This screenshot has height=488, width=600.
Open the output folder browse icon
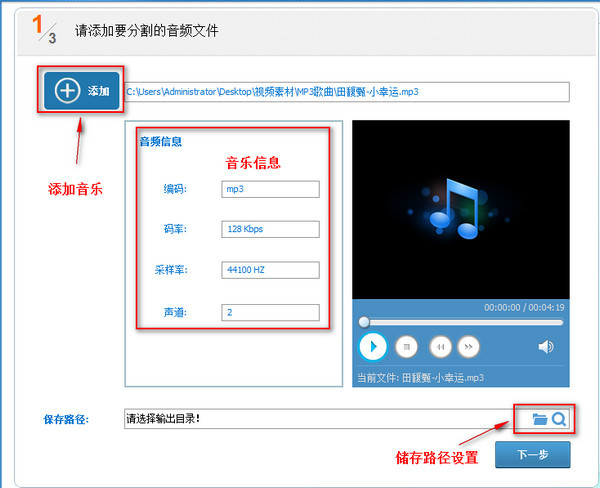click(540, 419)
